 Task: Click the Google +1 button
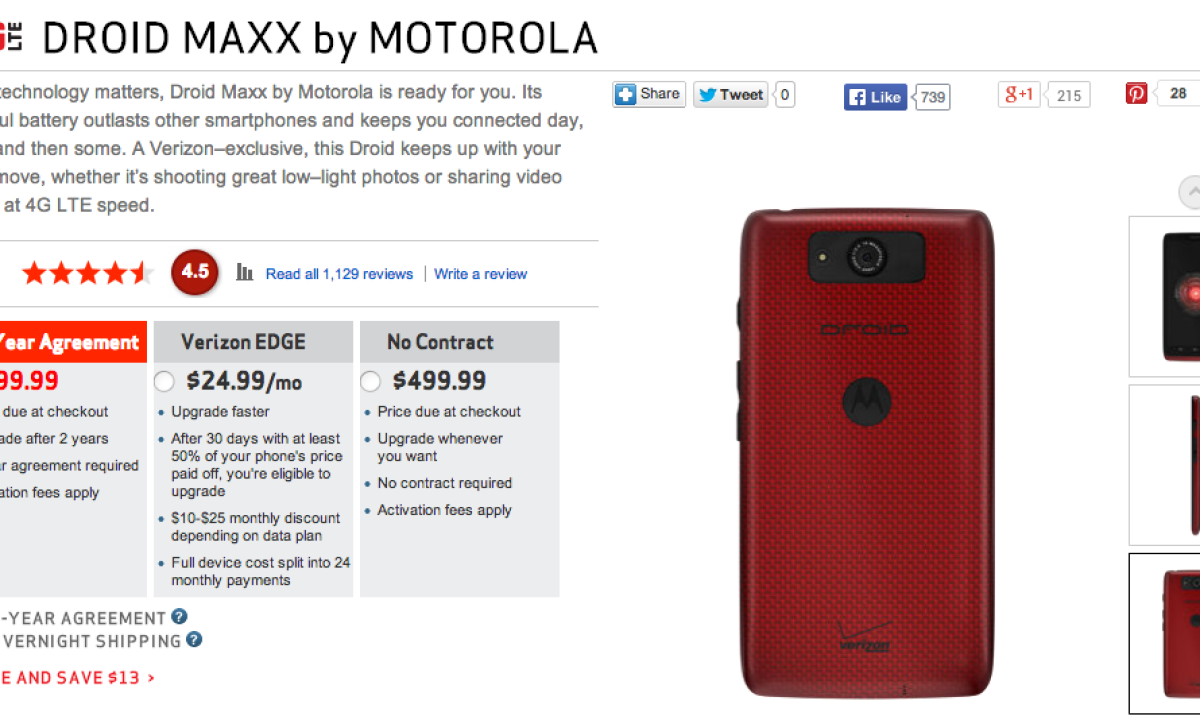click(x=1019, y=95)
